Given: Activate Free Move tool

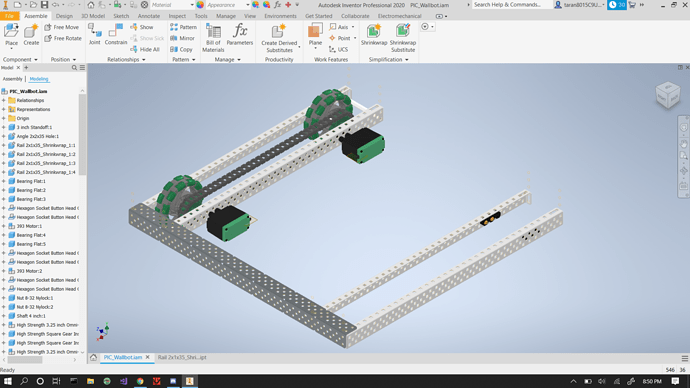Looking at the screenshot, I should coord(62,27).
